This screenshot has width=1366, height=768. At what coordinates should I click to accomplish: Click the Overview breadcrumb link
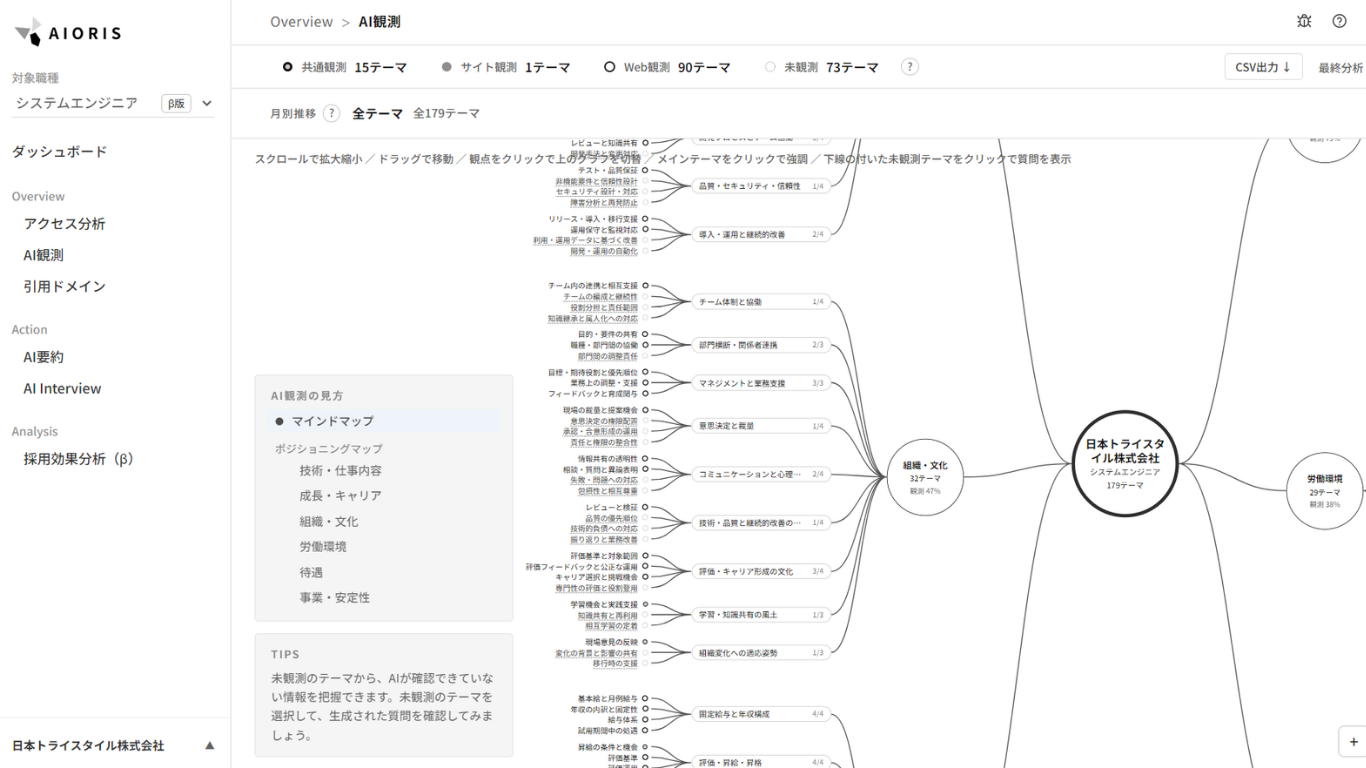tap(301, 22)
